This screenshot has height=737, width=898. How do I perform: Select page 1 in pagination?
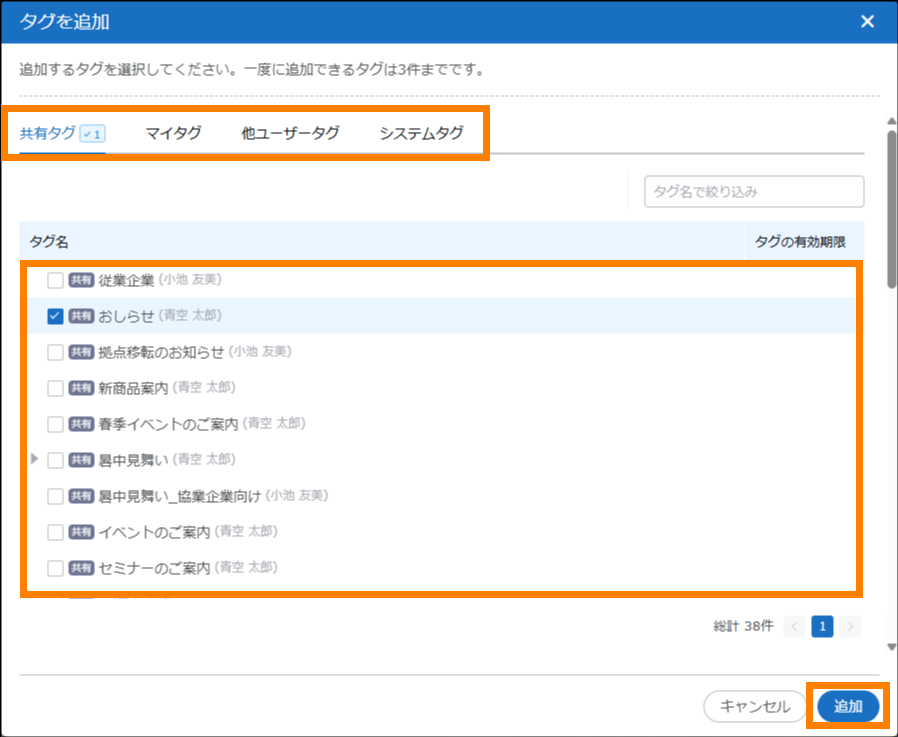[x=822, y=626]
